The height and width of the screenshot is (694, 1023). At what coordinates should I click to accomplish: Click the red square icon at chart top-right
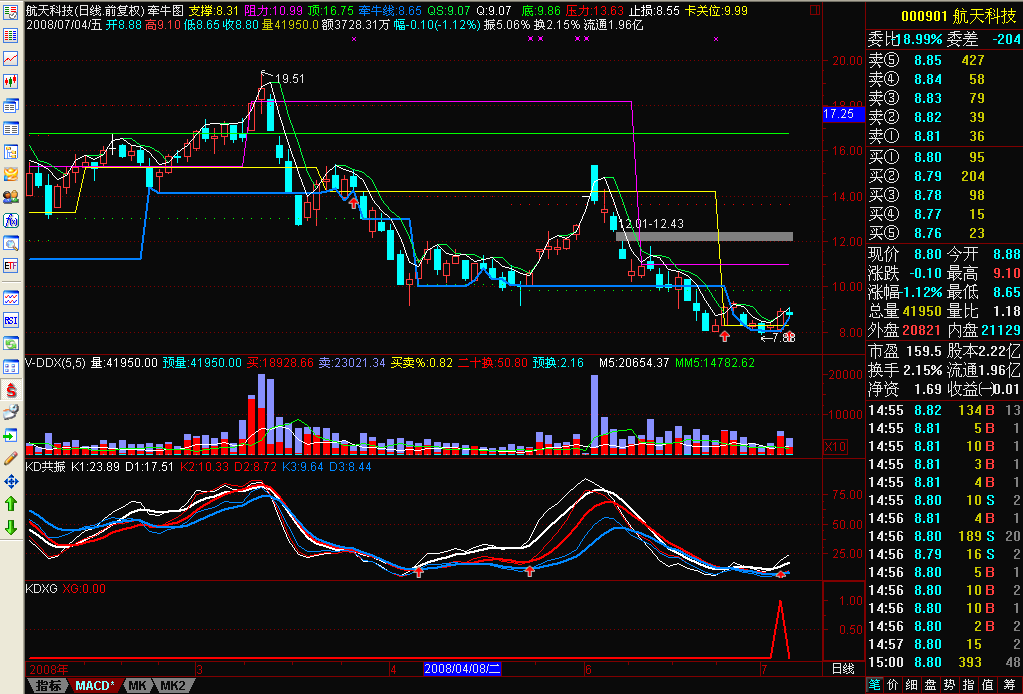814,10
